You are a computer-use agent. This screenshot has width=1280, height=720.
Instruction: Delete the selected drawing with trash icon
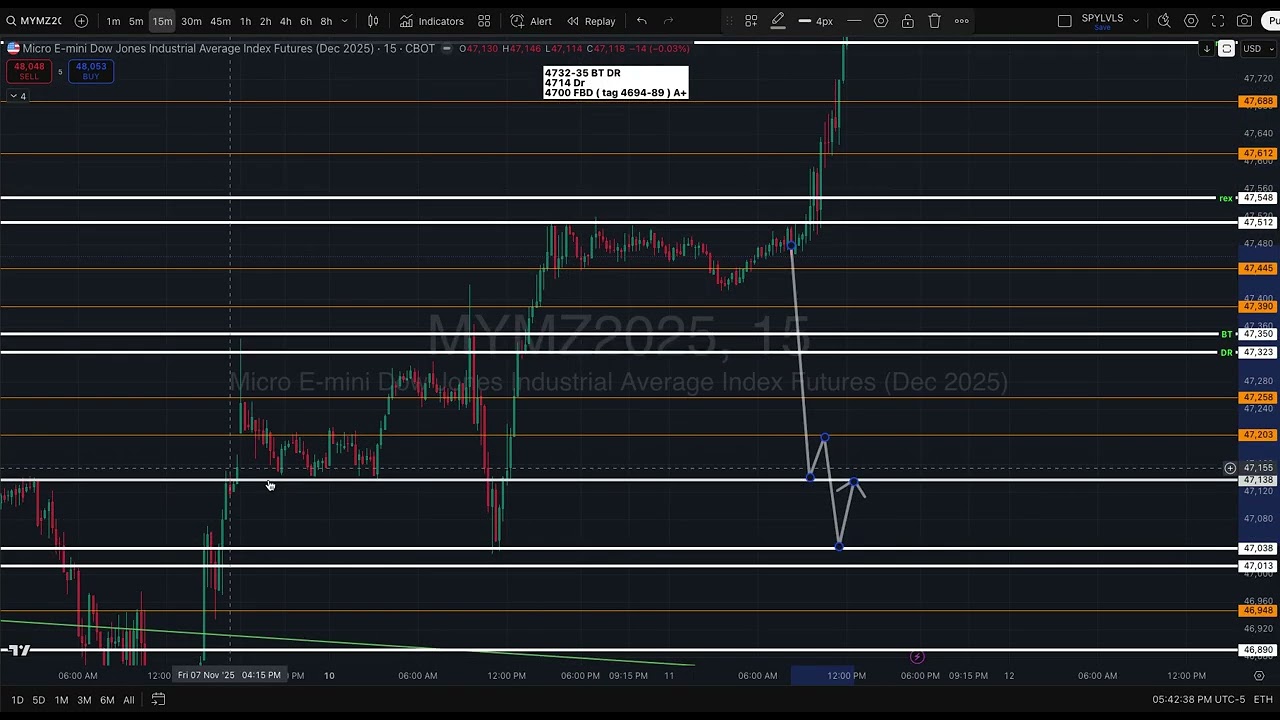coord(934,21)
